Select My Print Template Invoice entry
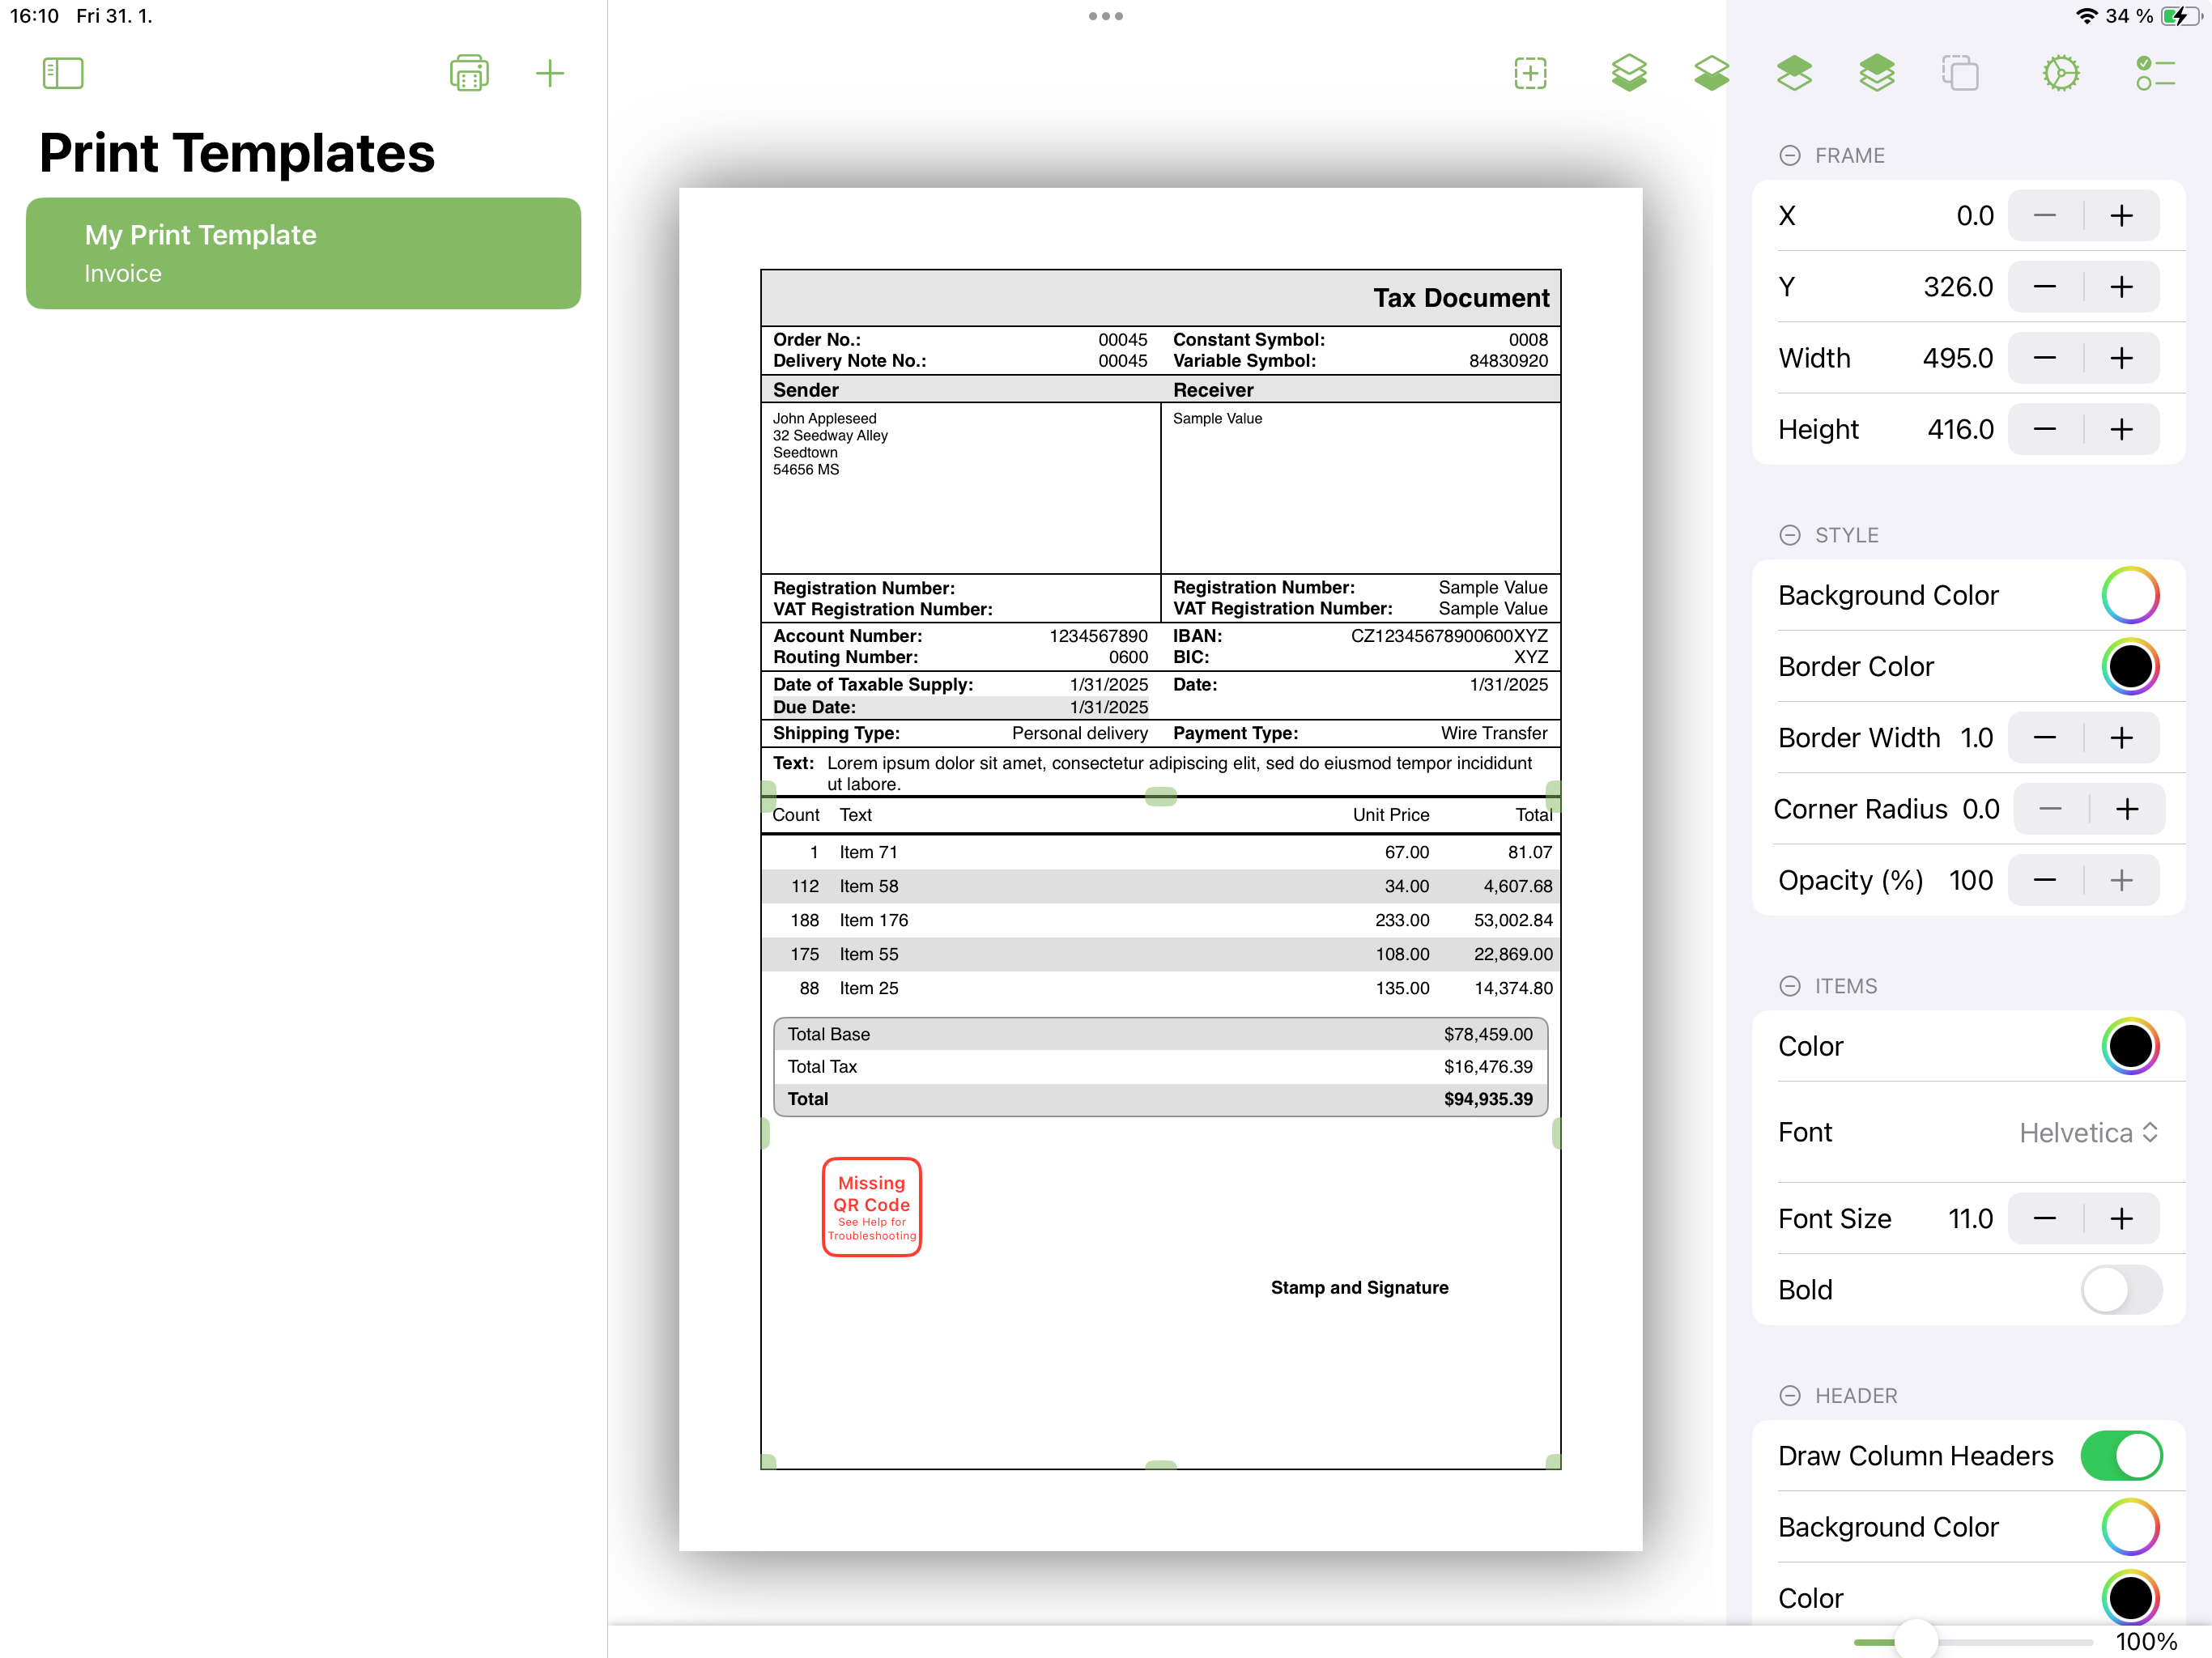The height and width of the screenshot is (1658, 2212). [303, 253]
